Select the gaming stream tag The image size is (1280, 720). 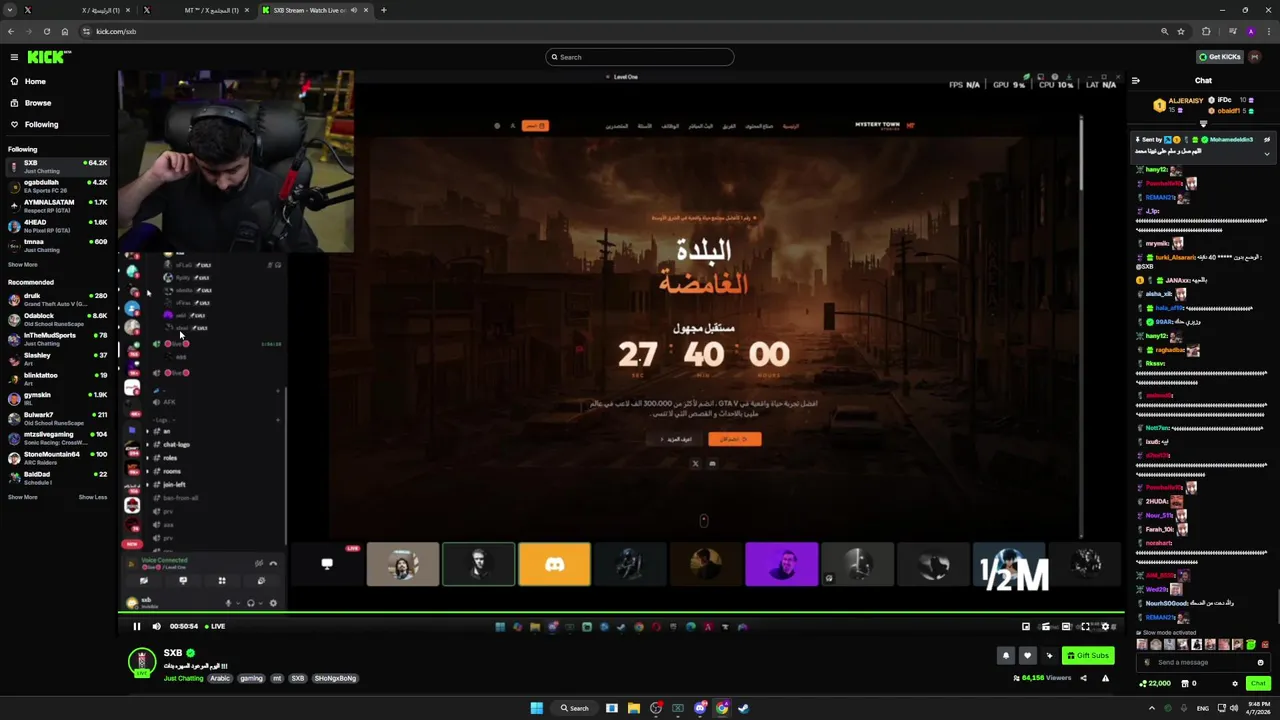click(251, 678)
